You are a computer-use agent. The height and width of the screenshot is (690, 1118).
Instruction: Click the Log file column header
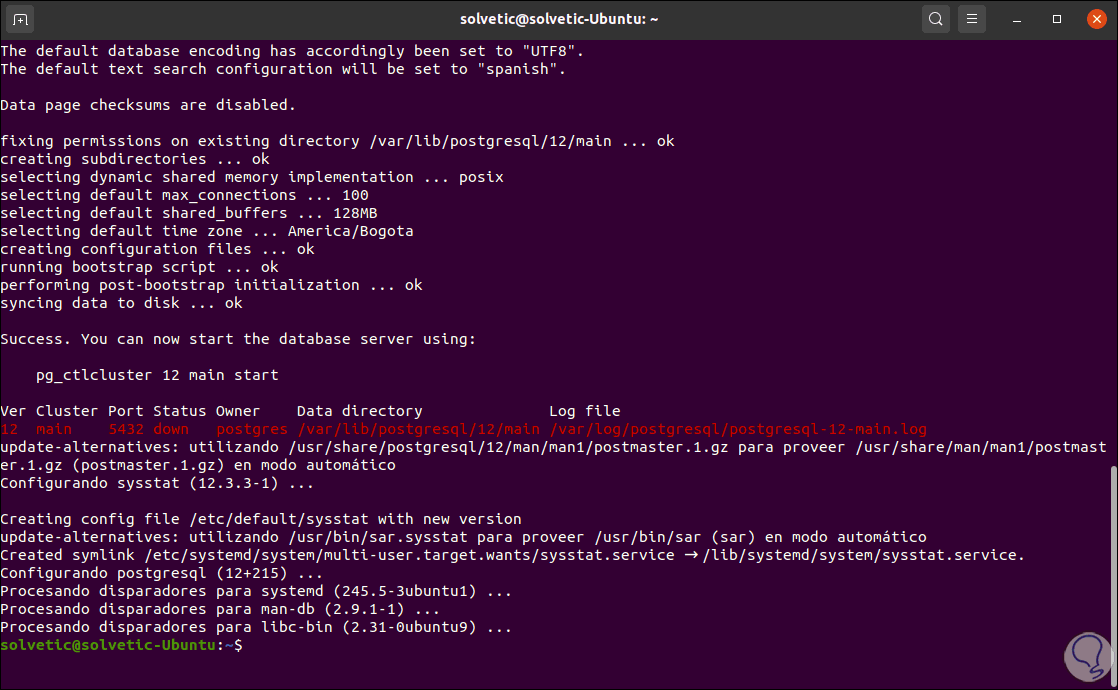point(584,411)
